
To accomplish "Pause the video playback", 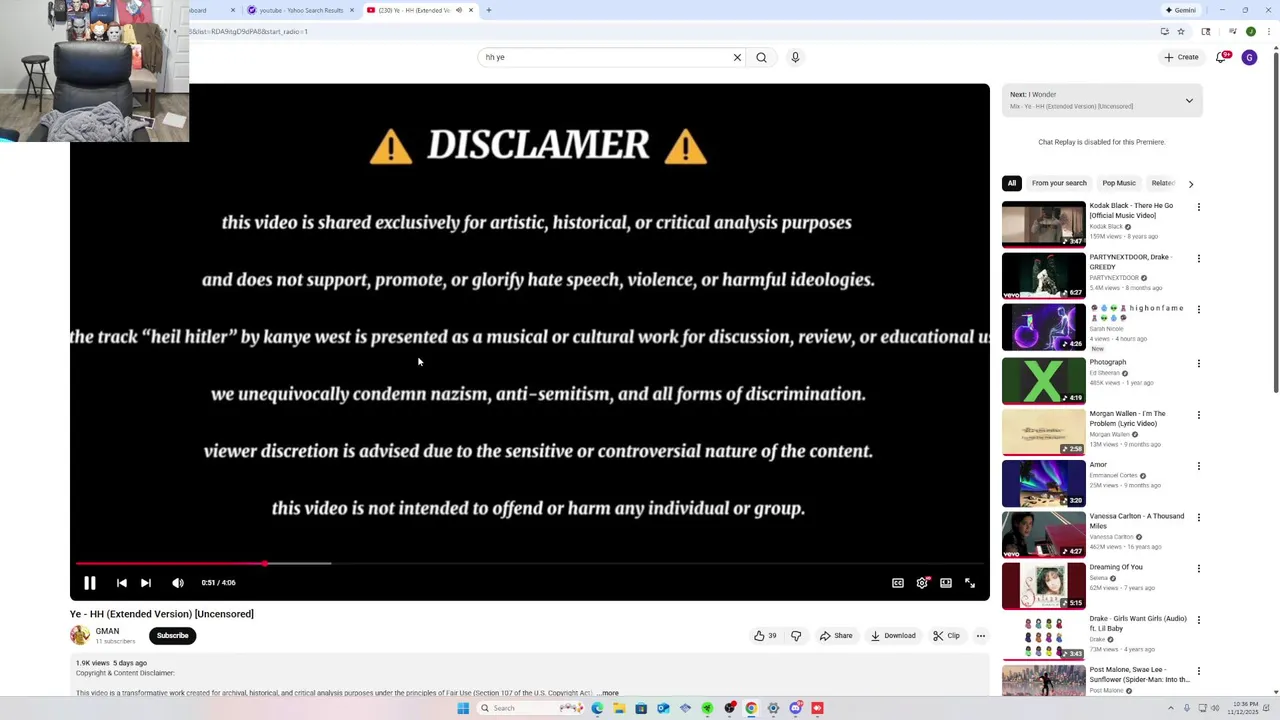I will tap(89, 583).
